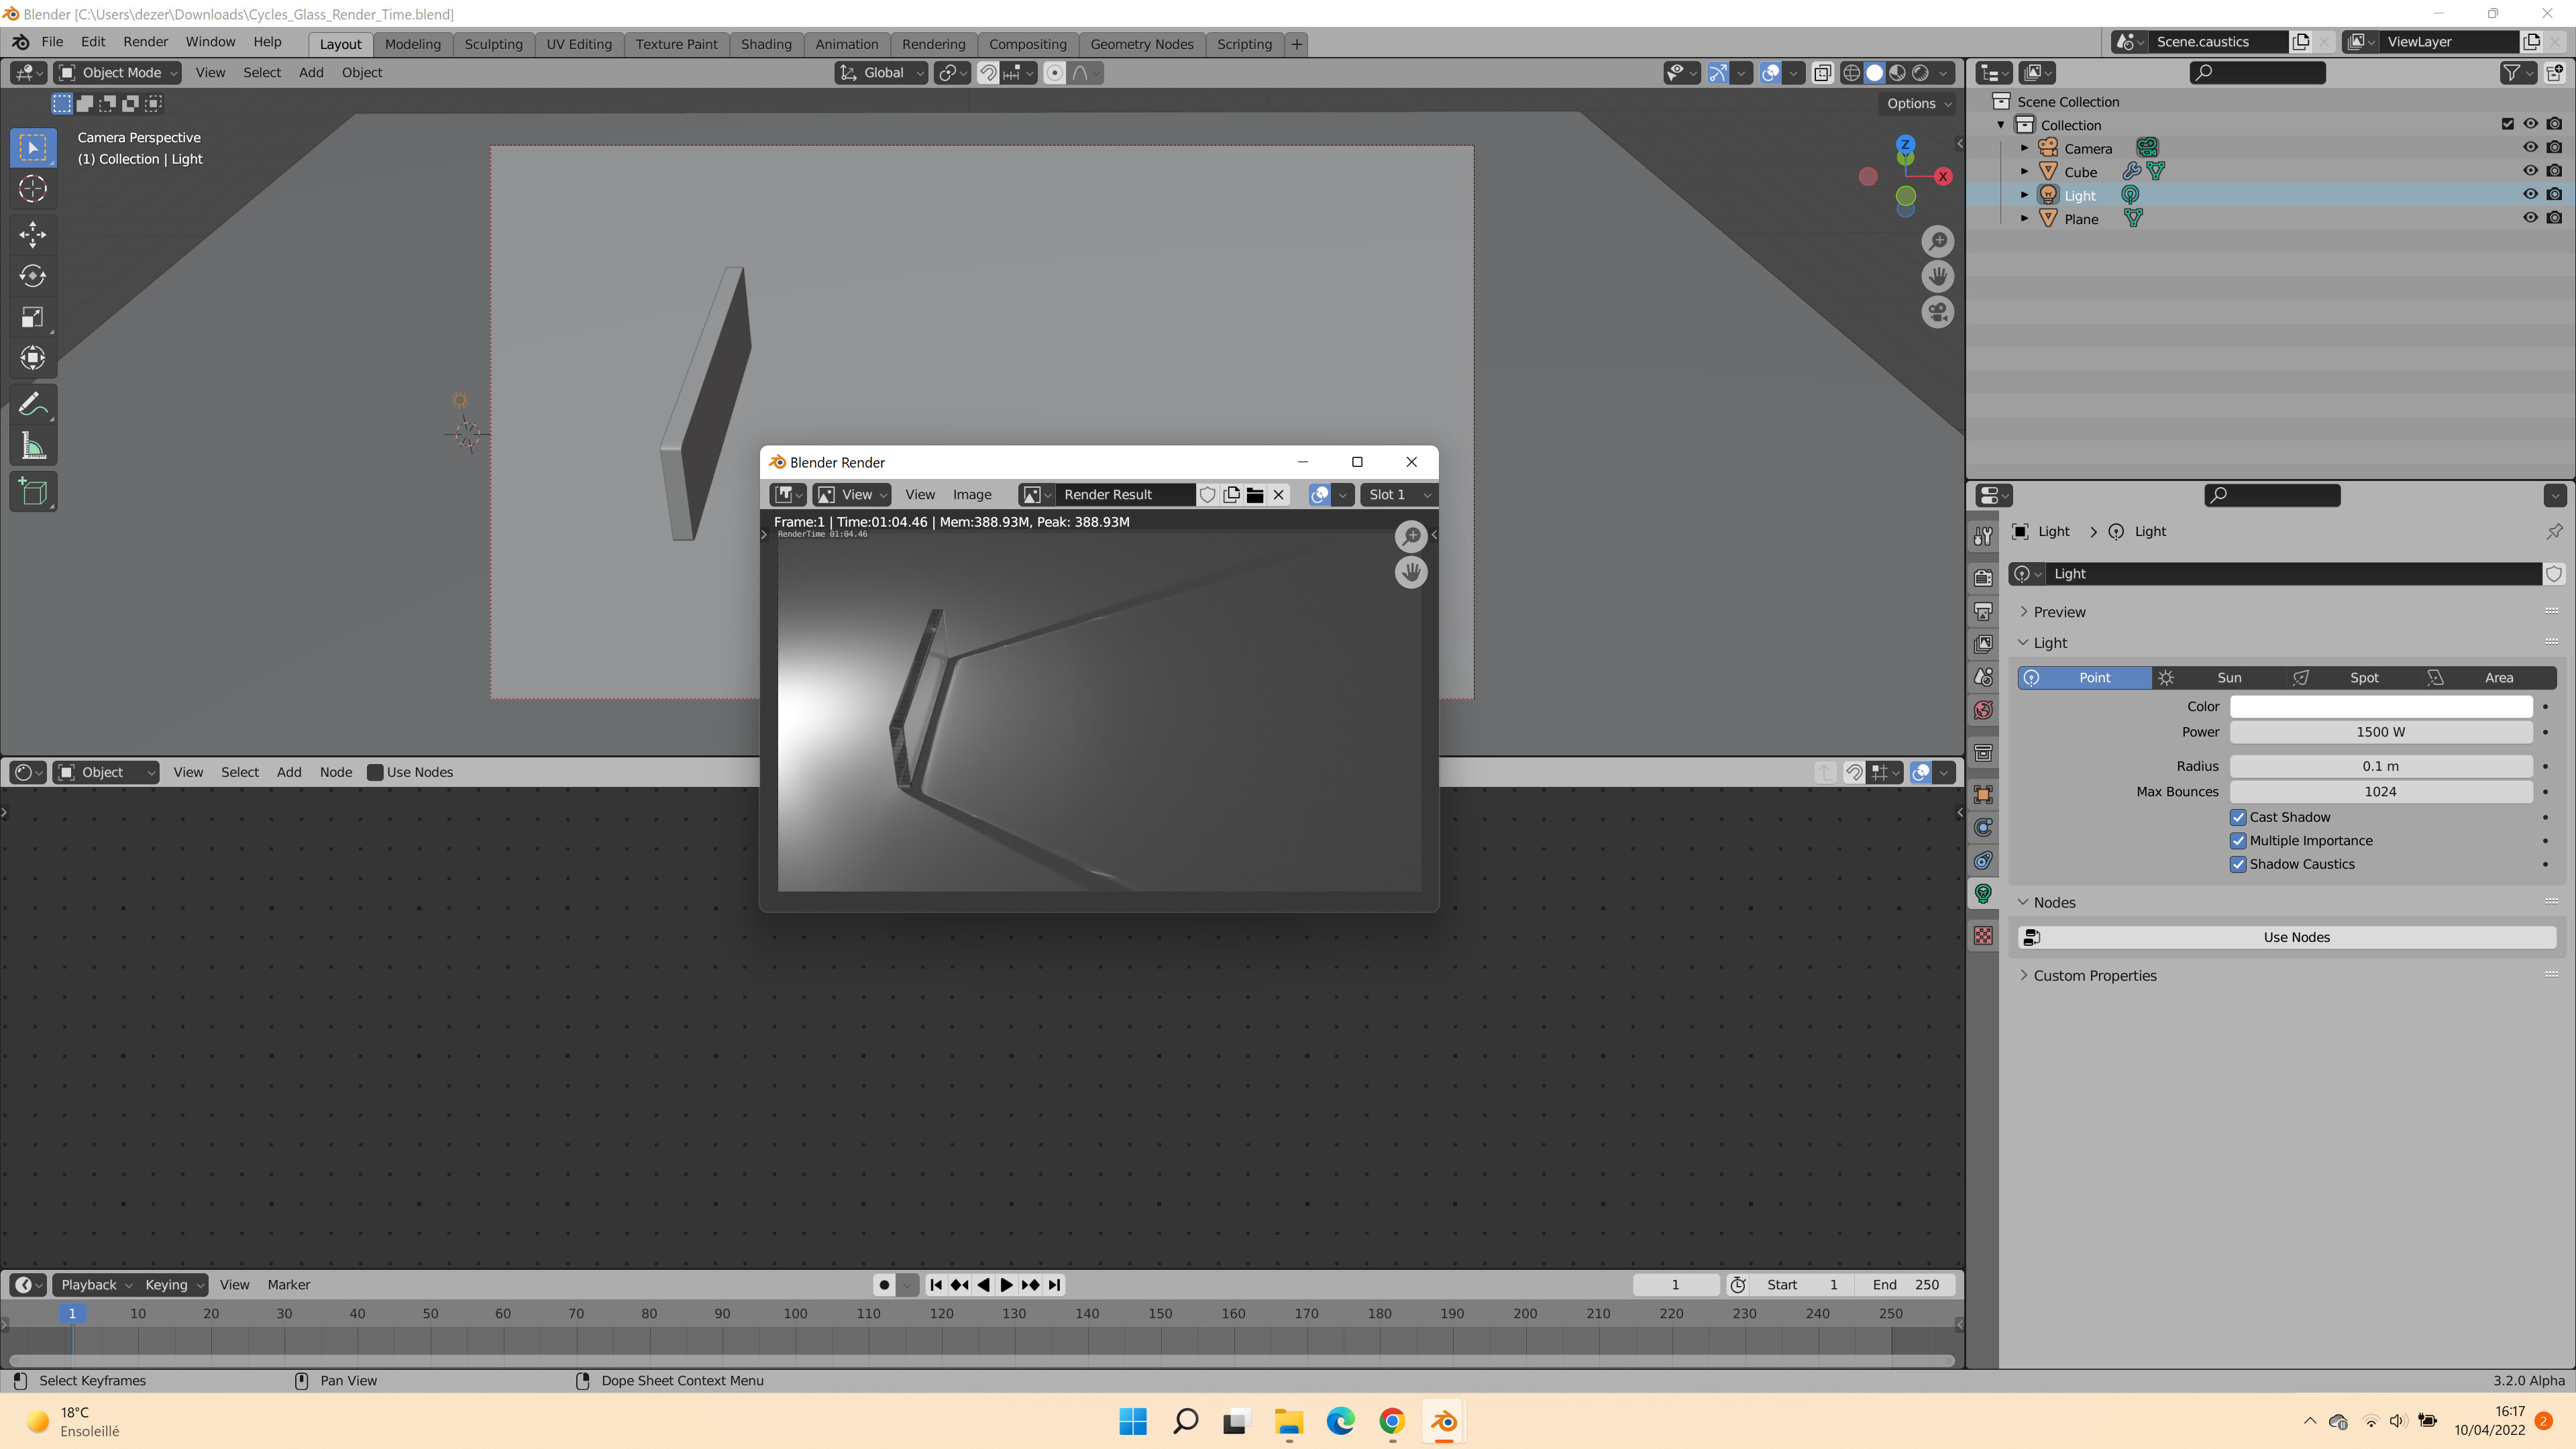Image resolution: width=2576 pixels, height=1449 pixels.
Task: Select the Cursor tool in the viewport toolbar
Action: [33, 189]
